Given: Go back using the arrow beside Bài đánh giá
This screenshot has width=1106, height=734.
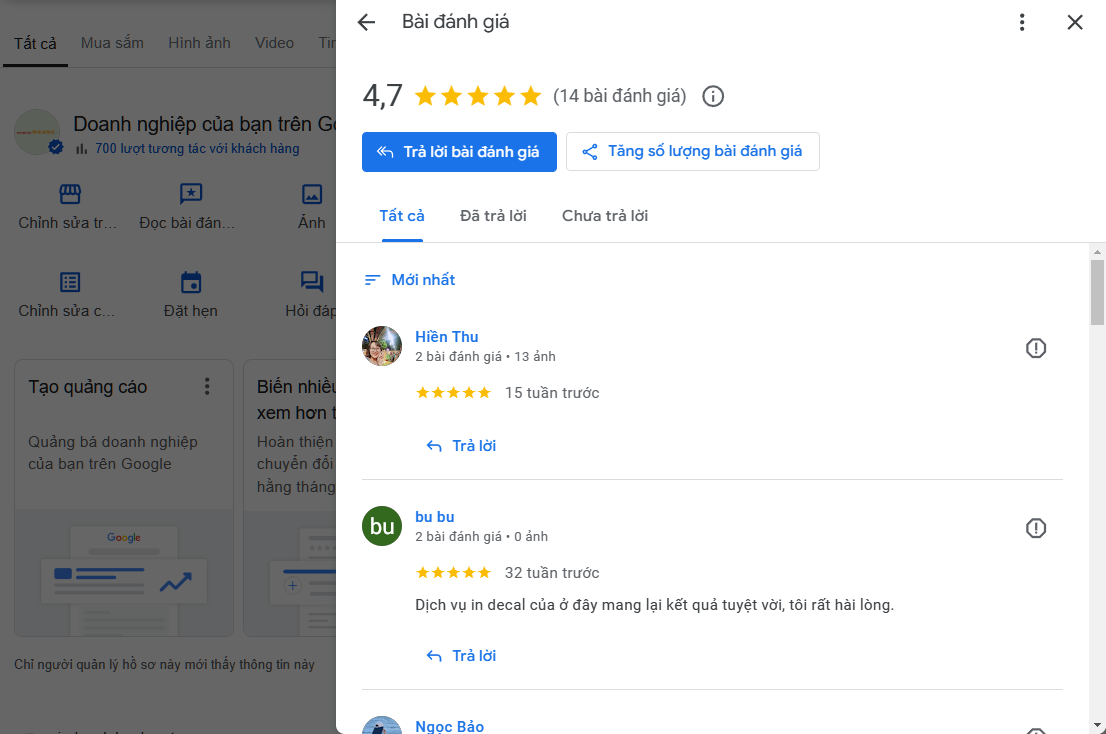Looking at the screenshot, I should 366,23.
